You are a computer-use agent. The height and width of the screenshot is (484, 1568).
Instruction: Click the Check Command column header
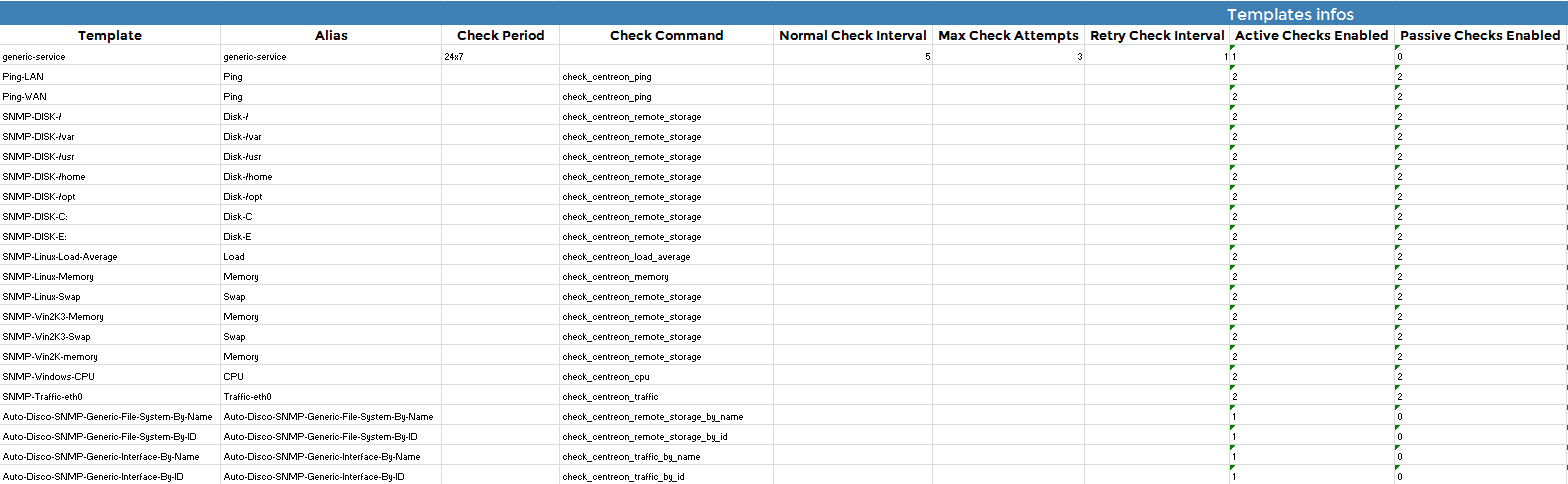coord(666,35)
